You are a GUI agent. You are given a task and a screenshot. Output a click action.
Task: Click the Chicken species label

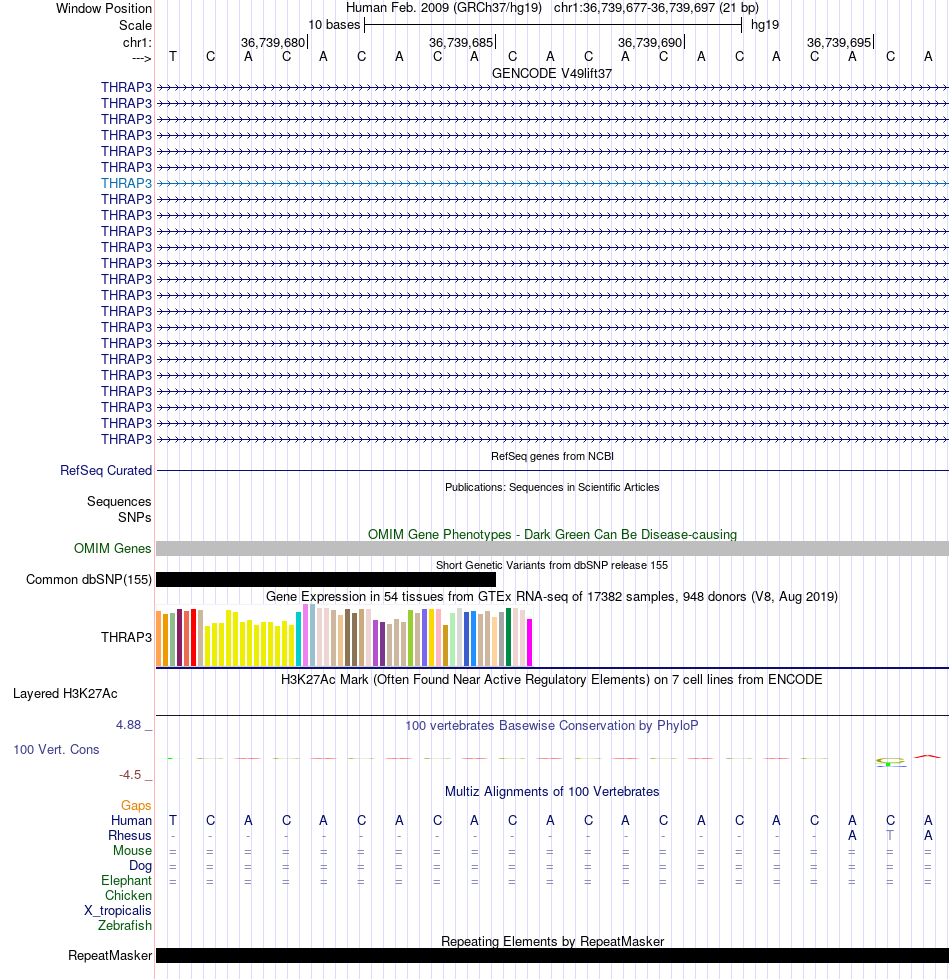tap(129, 895)
